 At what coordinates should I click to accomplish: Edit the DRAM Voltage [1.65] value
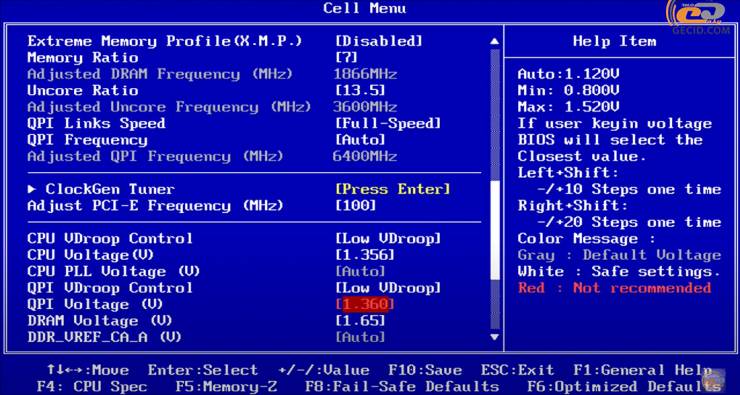click(x=360, y=321)
